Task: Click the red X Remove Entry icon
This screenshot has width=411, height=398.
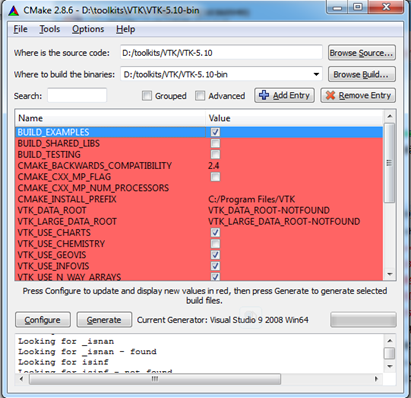Action: click(x=330, y=95)
